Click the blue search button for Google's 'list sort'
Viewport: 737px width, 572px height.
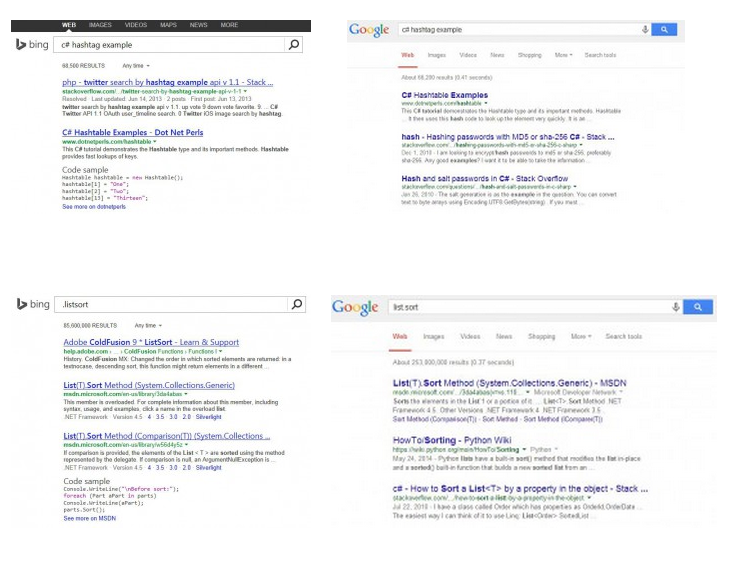point(698,307)
